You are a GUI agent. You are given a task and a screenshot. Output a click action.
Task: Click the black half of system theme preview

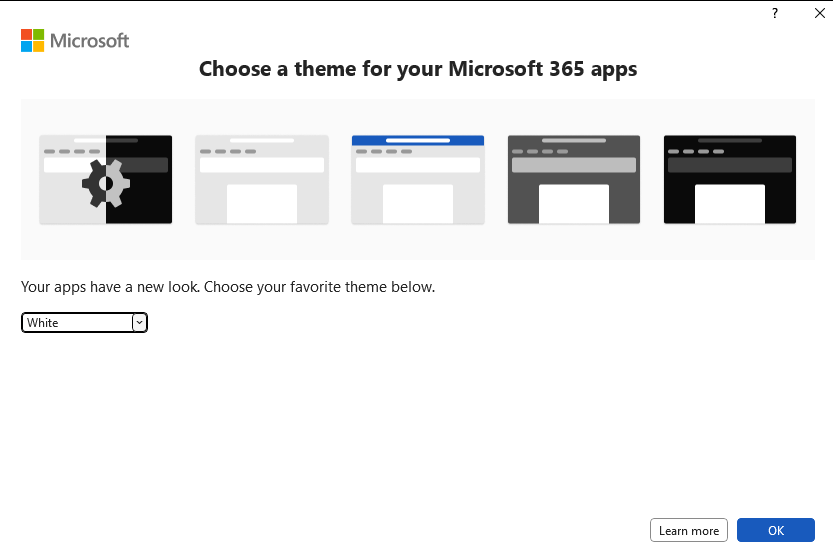click(139, 180)
